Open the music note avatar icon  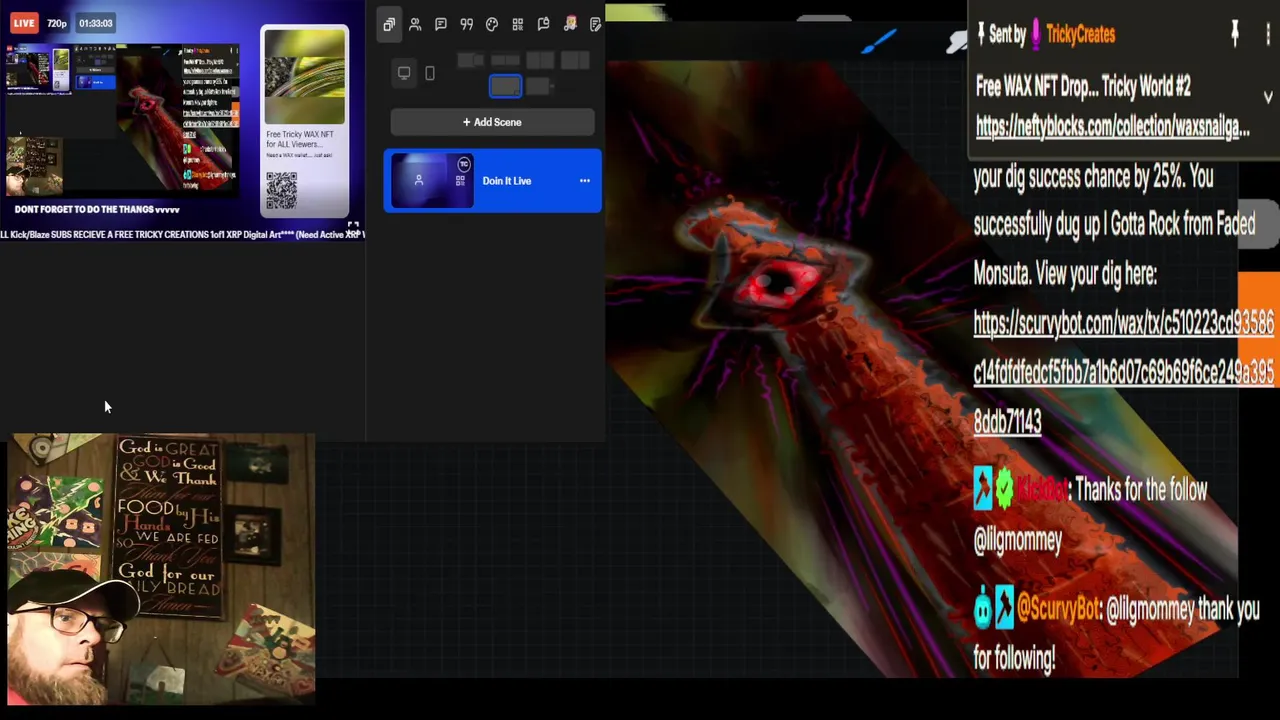pyautogui.click(x=570, y=24)
